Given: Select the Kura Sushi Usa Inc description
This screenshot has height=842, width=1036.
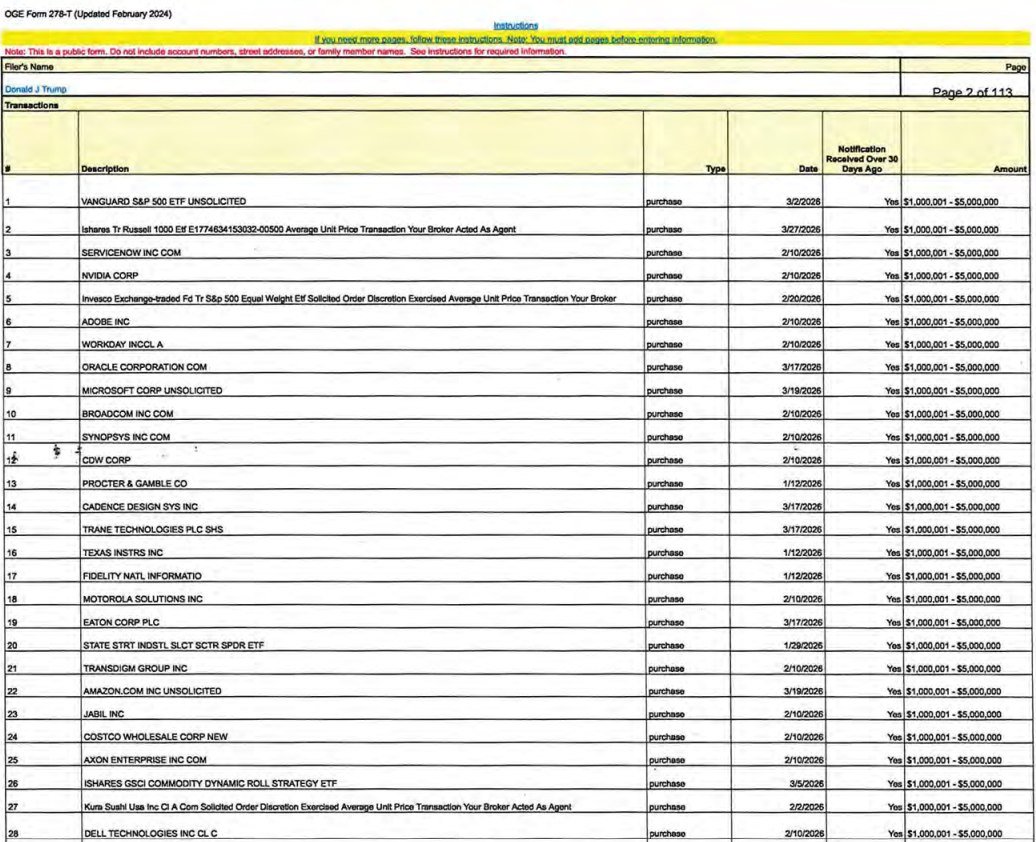Looking at the screenshot, I should pos(328,807).
